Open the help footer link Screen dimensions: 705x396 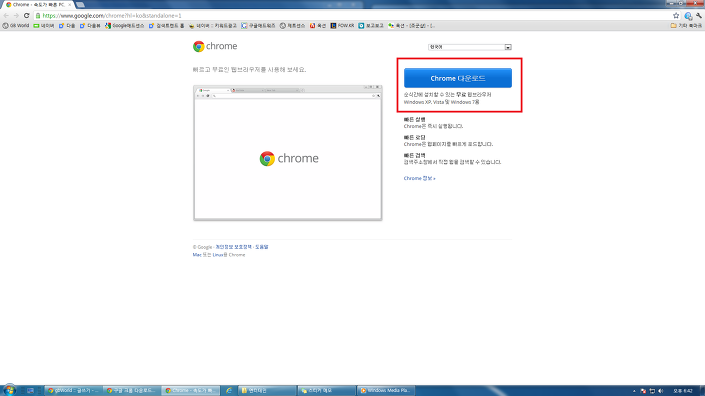coord(262,247)
